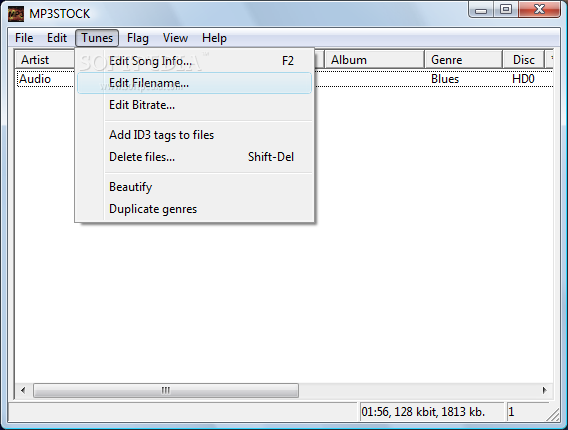Minimize the MP3STOCK window
568x430 pixels.
481,10
